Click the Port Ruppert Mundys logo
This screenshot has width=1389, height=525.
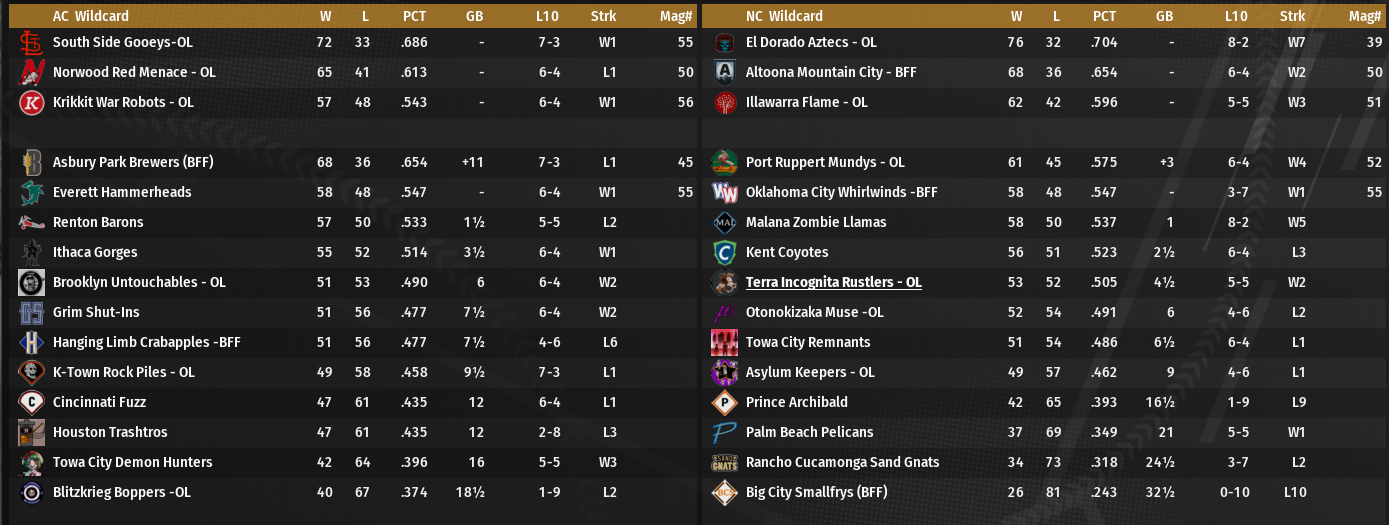pyautogui.click(x=725, y=163)
